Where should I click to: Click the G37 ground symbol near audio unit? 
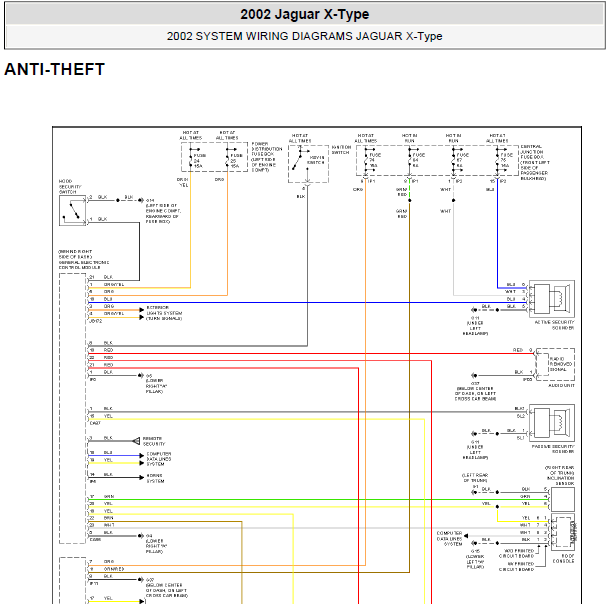pos(474,375)
